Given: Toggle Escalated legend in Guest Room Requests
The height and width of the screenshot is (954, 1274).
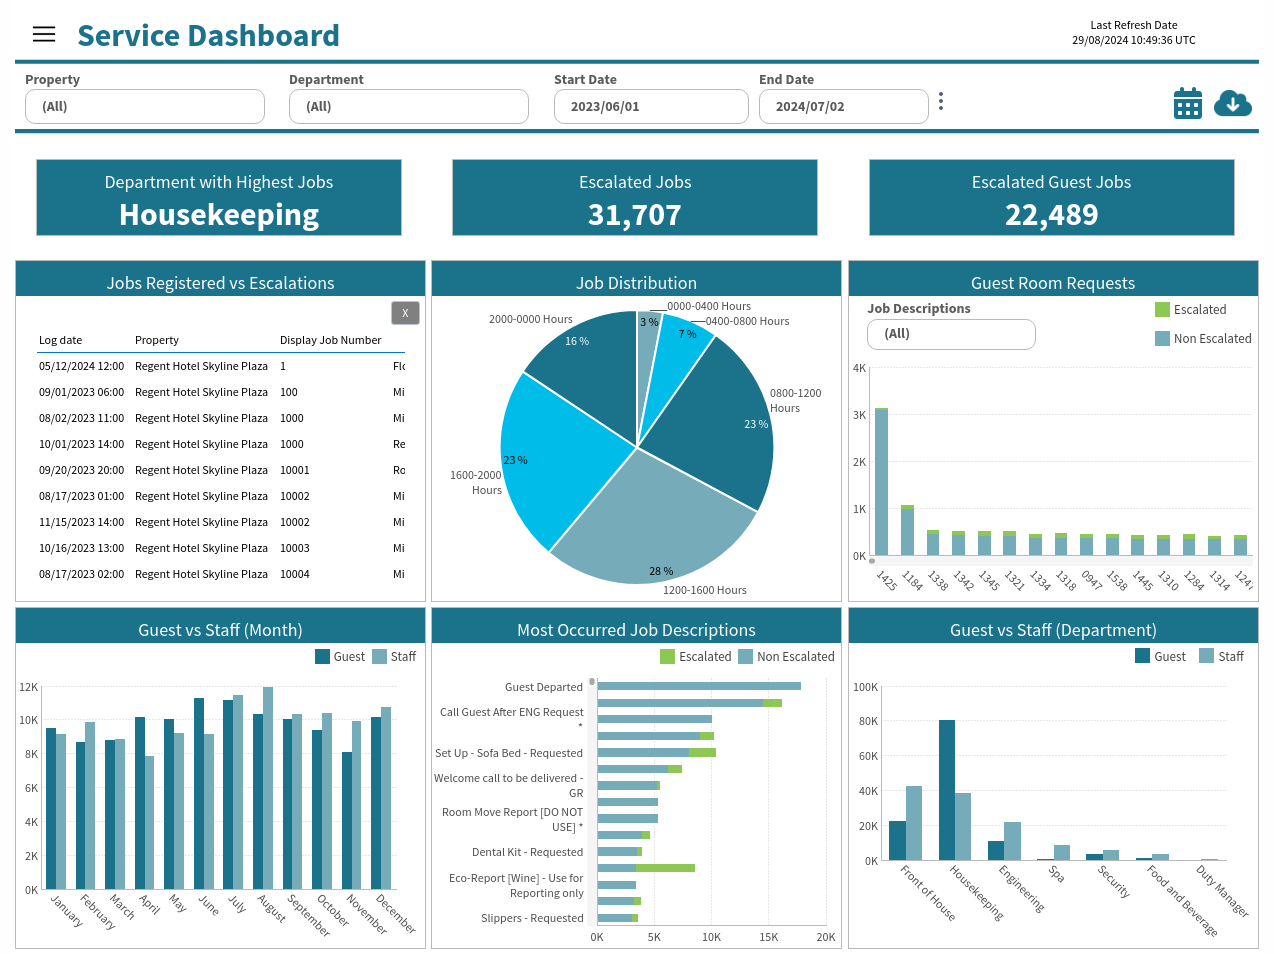Looking at the screenshot, I should point(1190,310).
